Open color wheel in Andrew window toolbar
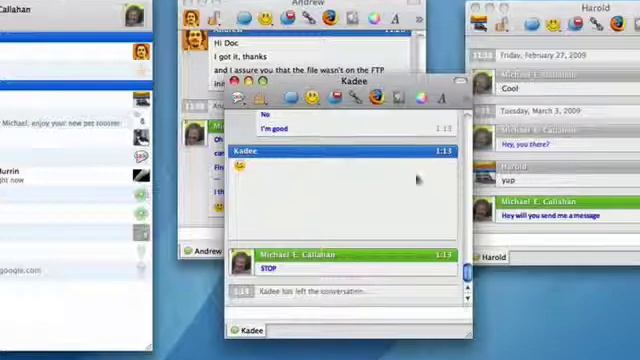The image size is (640, 360). pyautogui.click(x=374, y=18)
